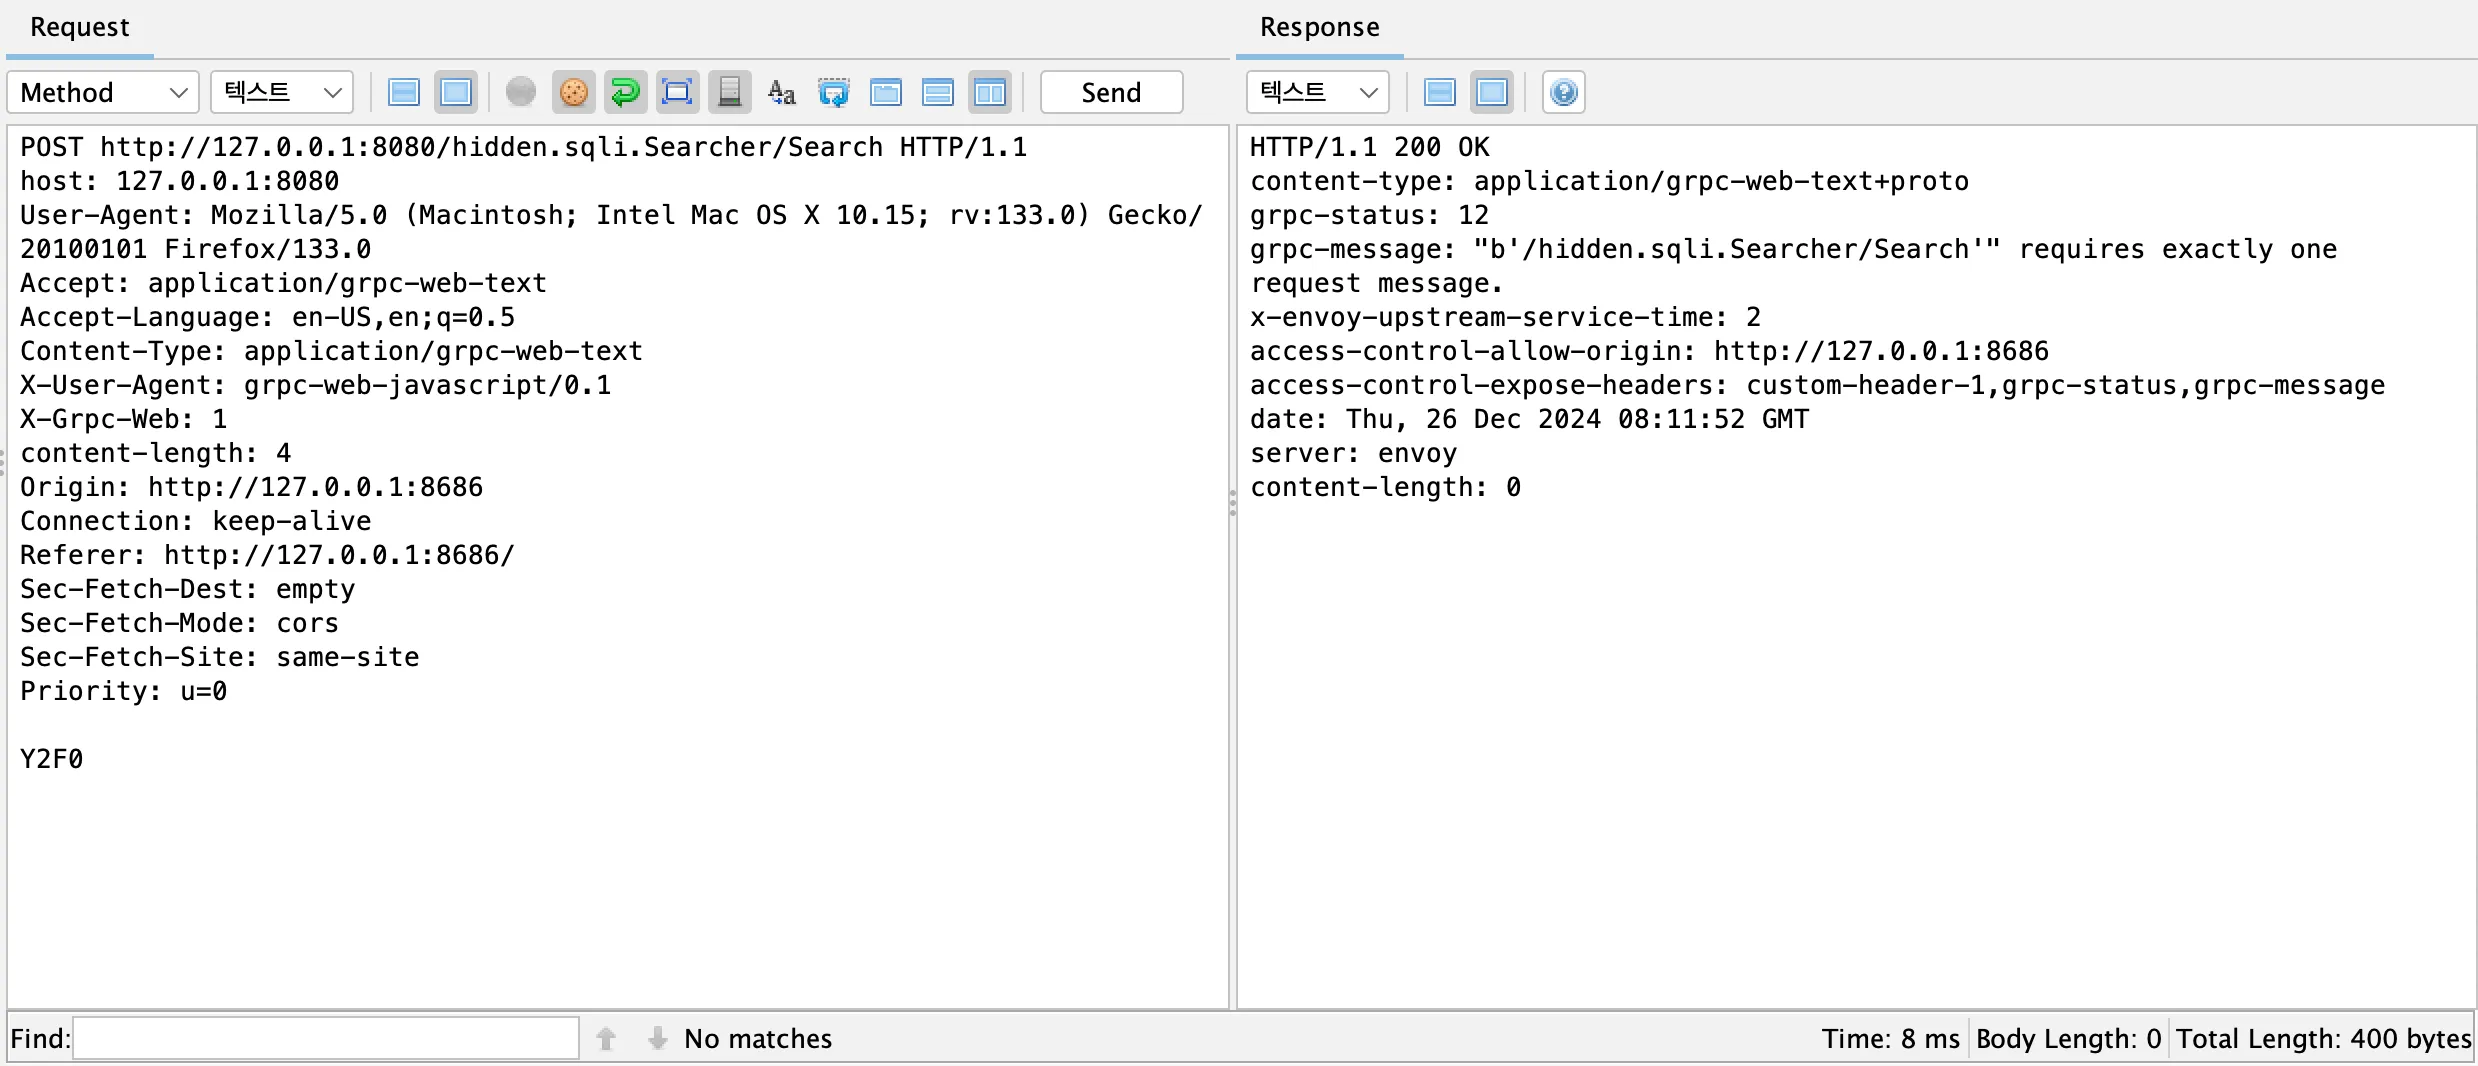The height and width of the screenshot is (1066, 2478).
Task: Open the Response help icon
Action: pyautogui.click(x=1562, y=91)
